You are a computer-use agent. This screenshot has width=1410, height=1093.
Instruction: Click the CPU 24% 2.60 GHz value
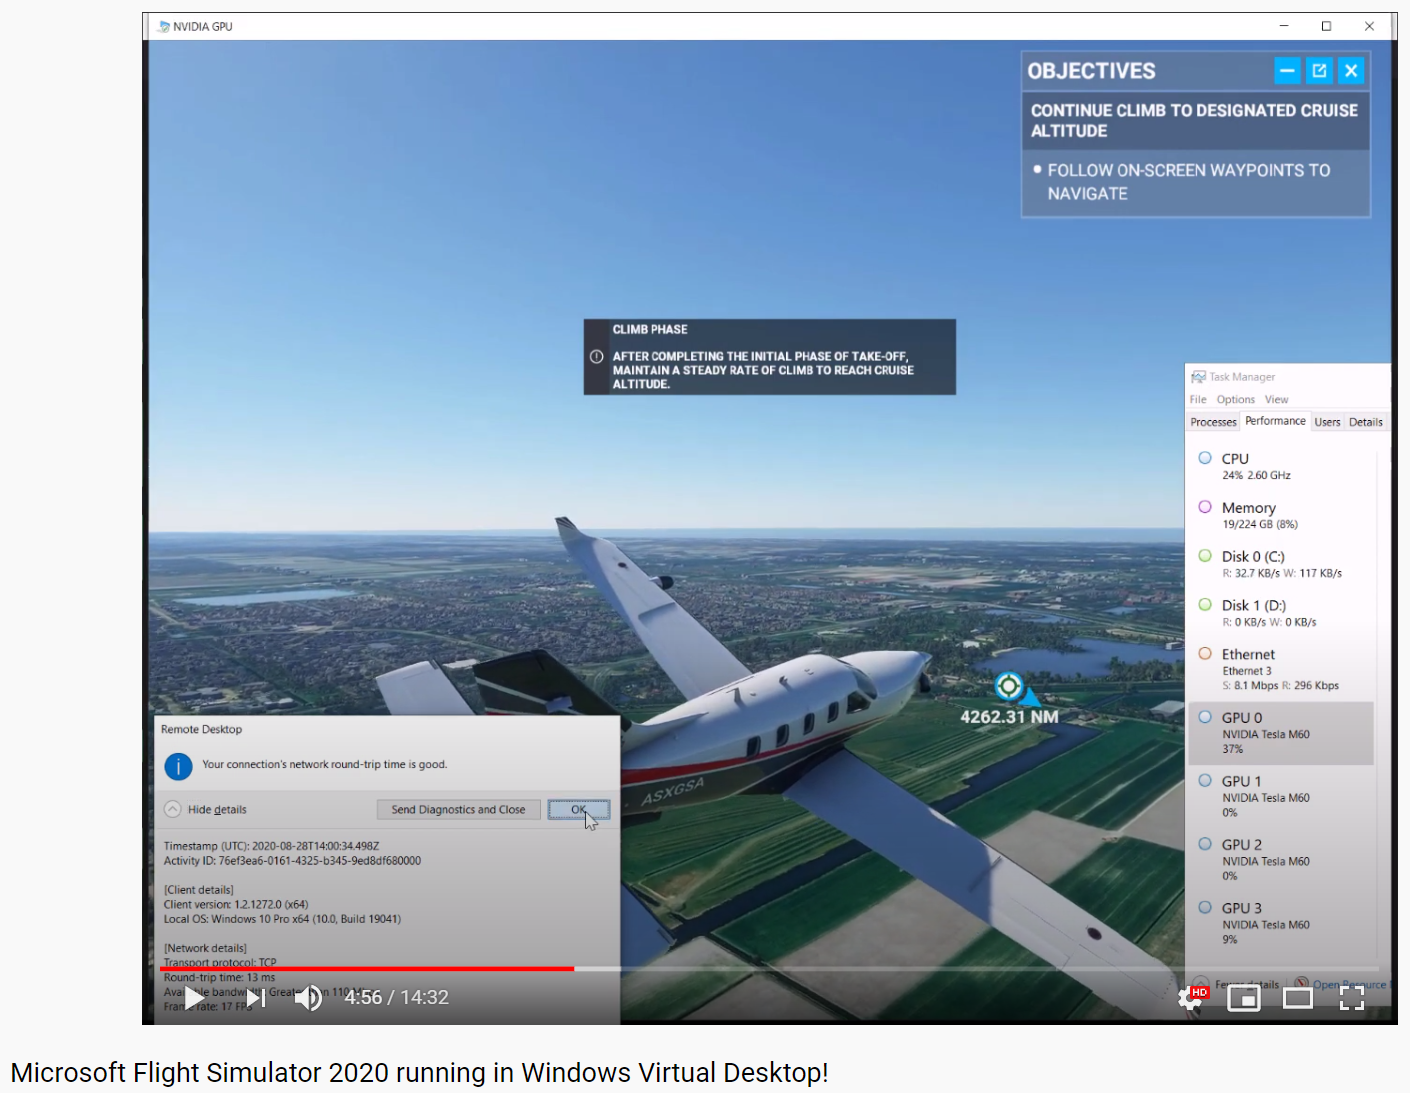coord(1256,476)
